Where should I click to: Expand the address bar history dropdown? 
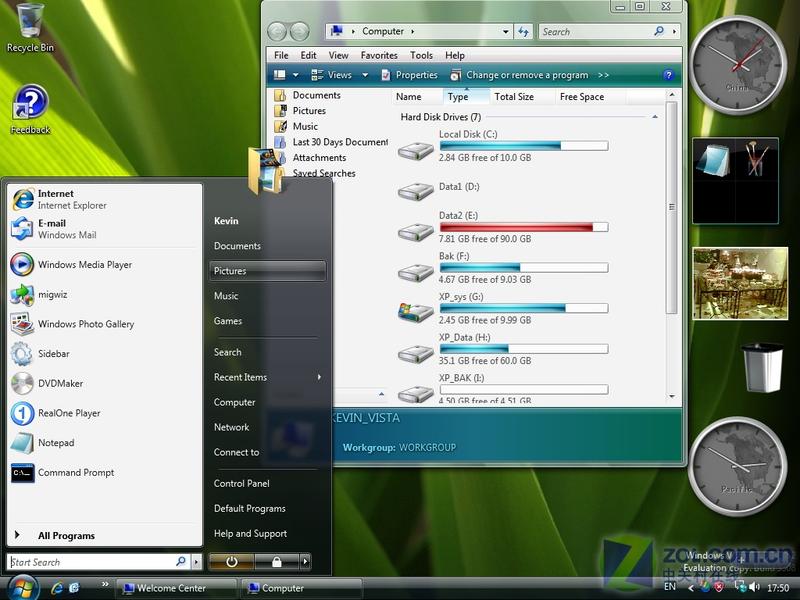tap(506, 32)
